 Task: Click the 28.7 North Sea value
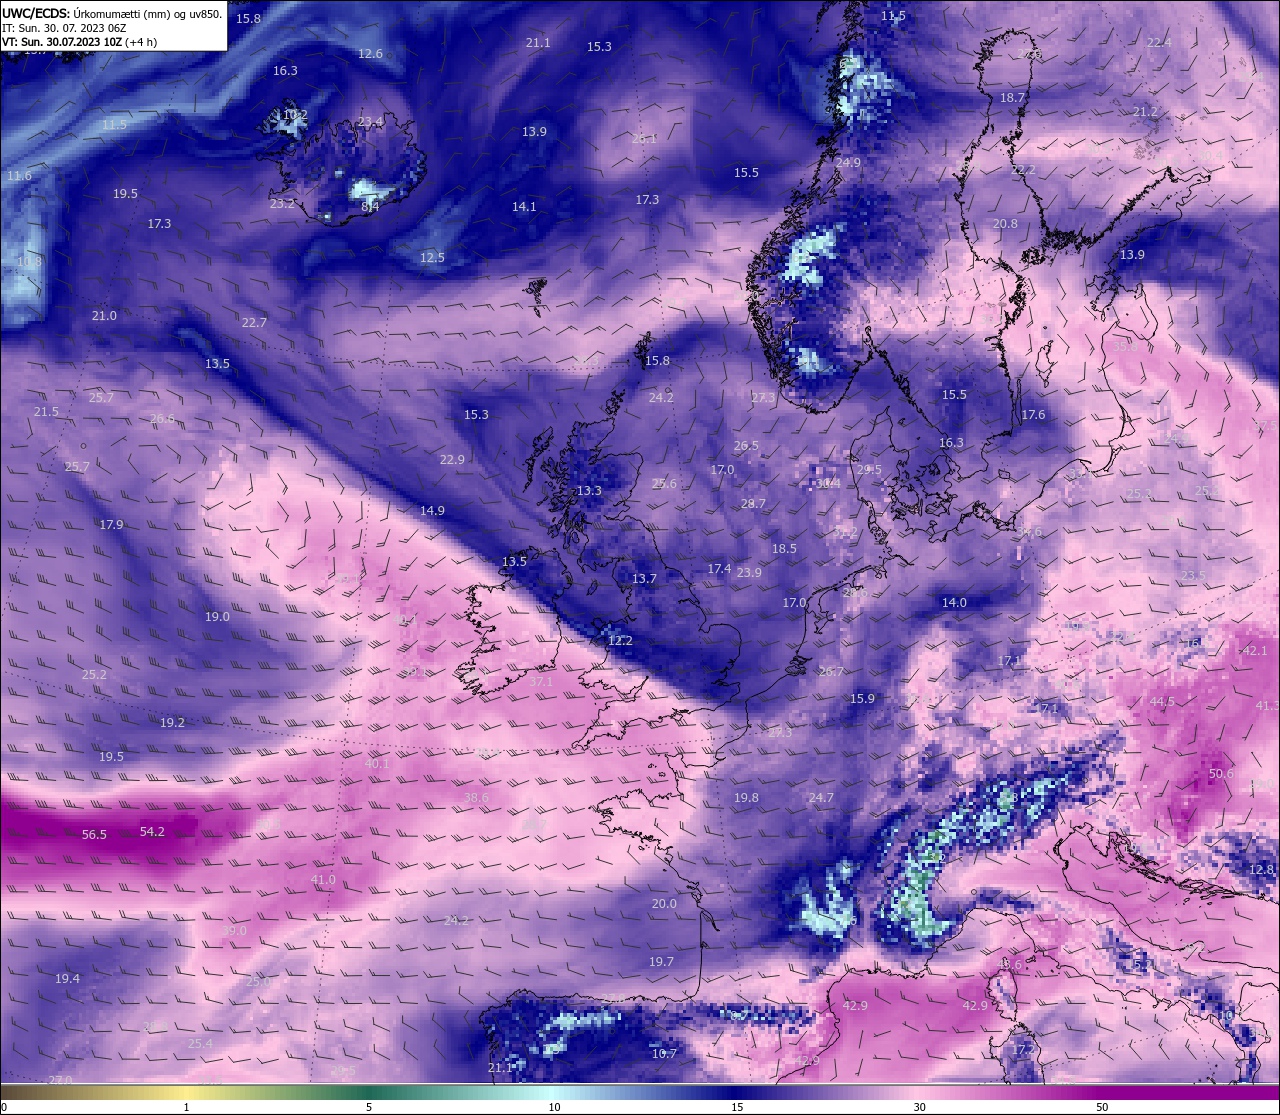(753, 504)
